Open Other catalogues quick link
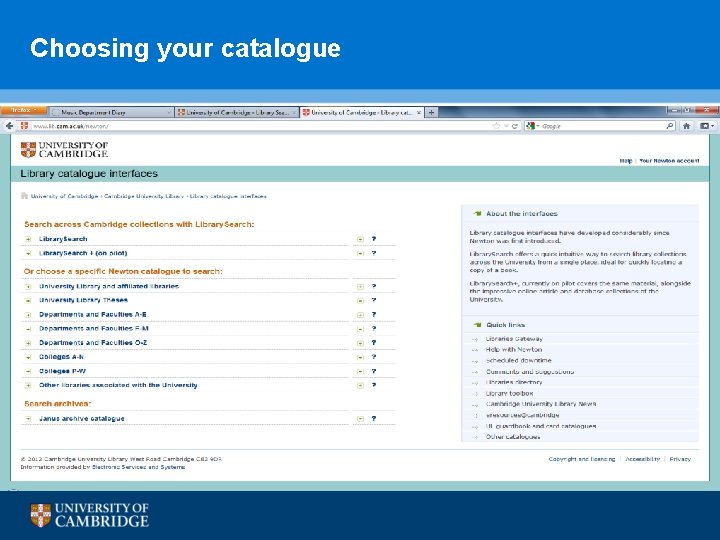Screen dimensions: 720x540 point(513,437)
